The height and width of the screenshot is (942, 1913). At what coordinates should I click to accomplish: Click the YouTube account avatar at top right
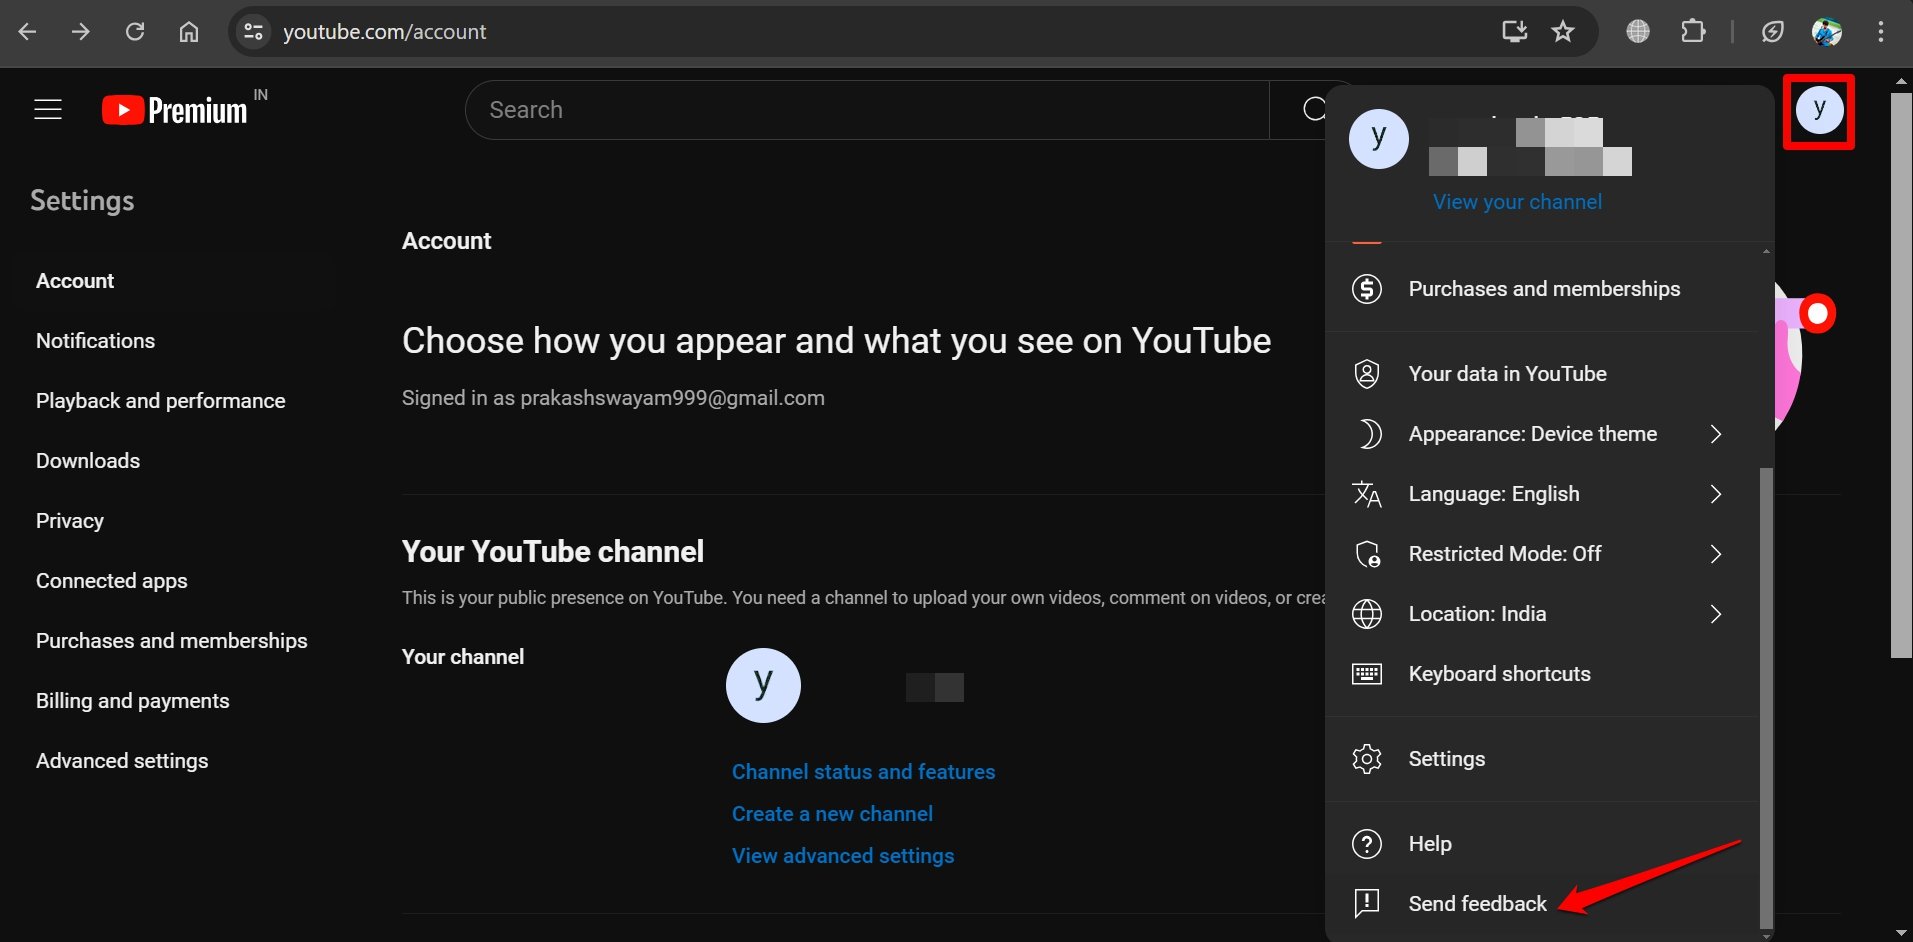point(1819,110)
